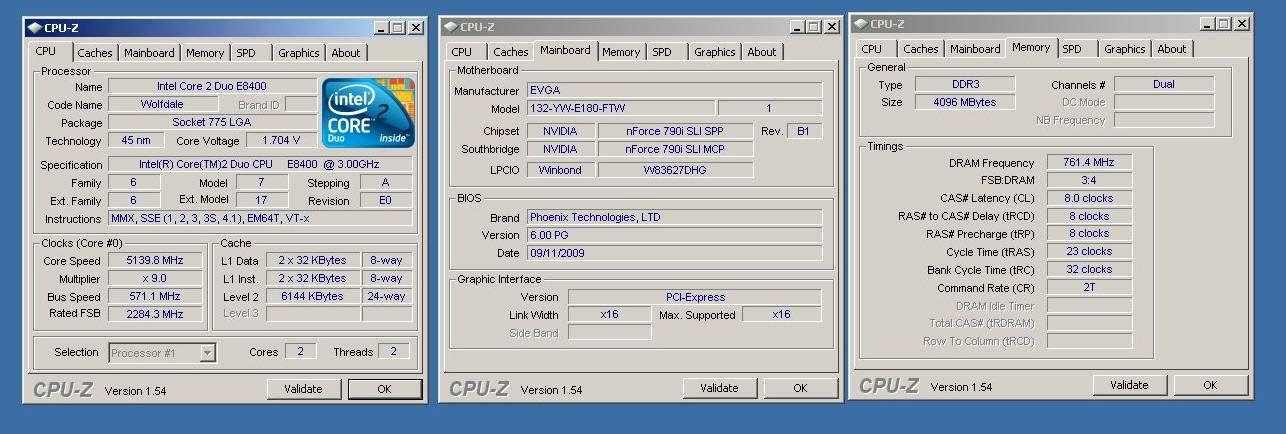
Task: Click the 761.4 MHz DRAM frequency value
Action: [x=1089, y=162]
